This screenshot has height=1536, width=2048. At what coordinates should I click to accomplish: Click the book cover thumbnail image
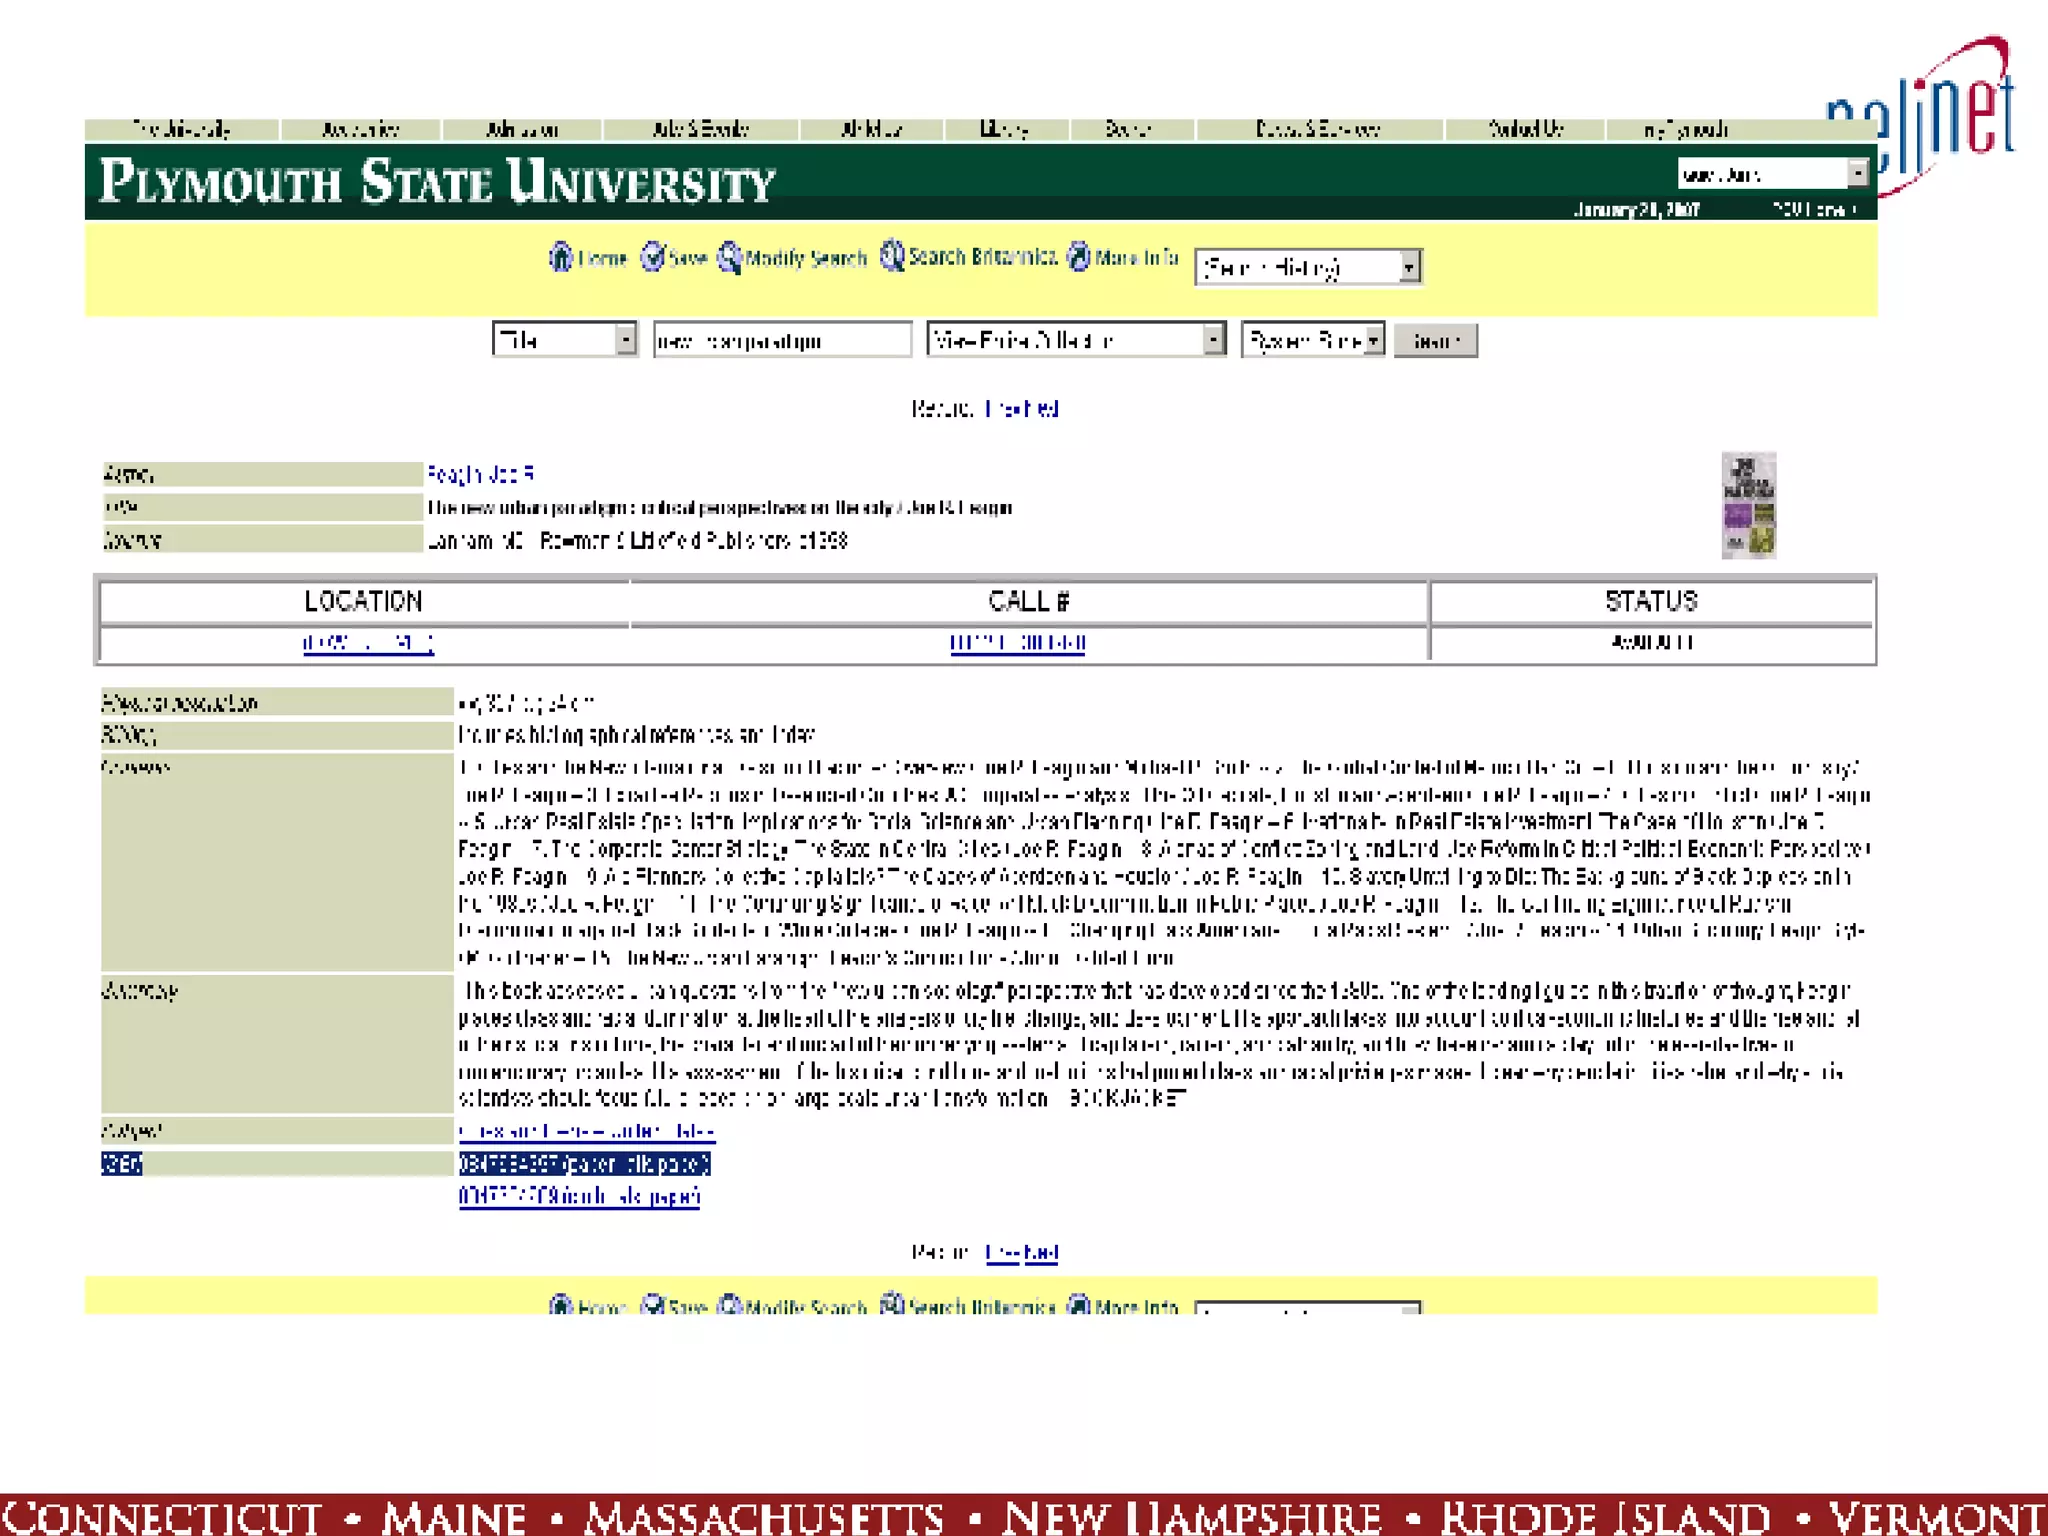click(1747, 505)
